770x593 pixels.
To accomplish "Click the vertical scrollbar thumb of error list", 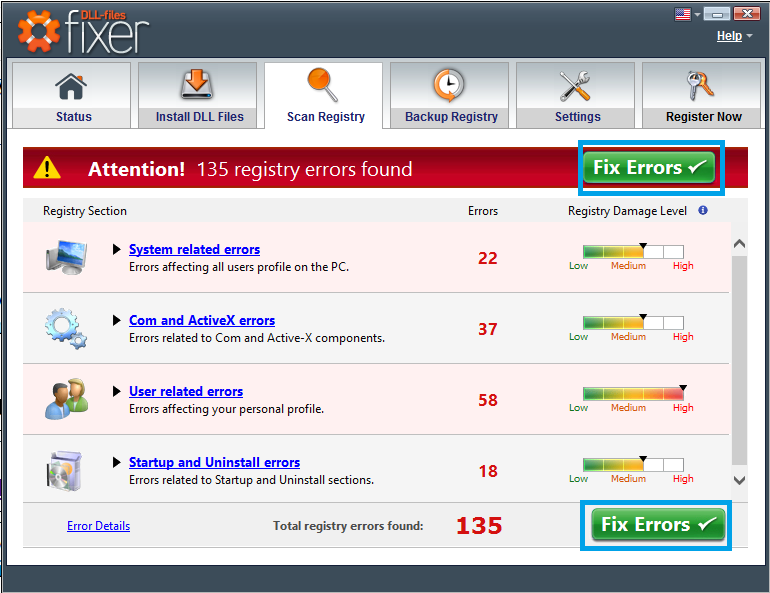I will pyautogui.click(x=739, y=360).
